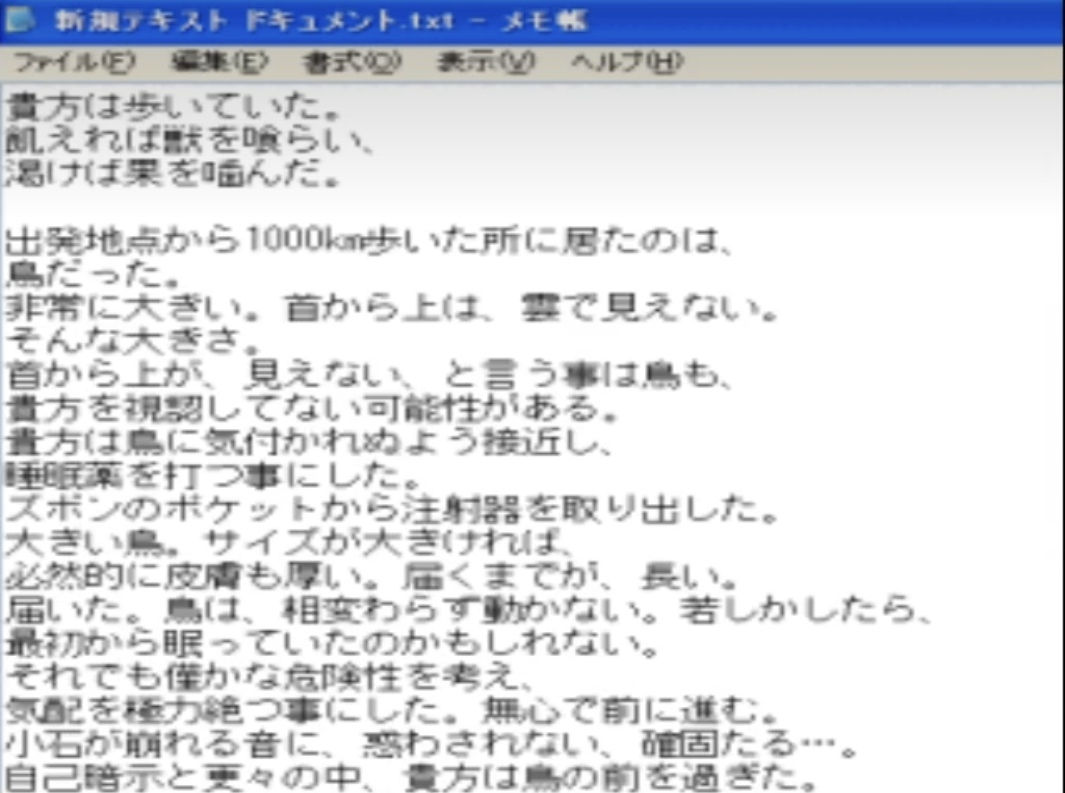The width and height of the screenshot is (1065, 793).
Task: Click the blank line above 出発地点から
Action: coord(300,208)
